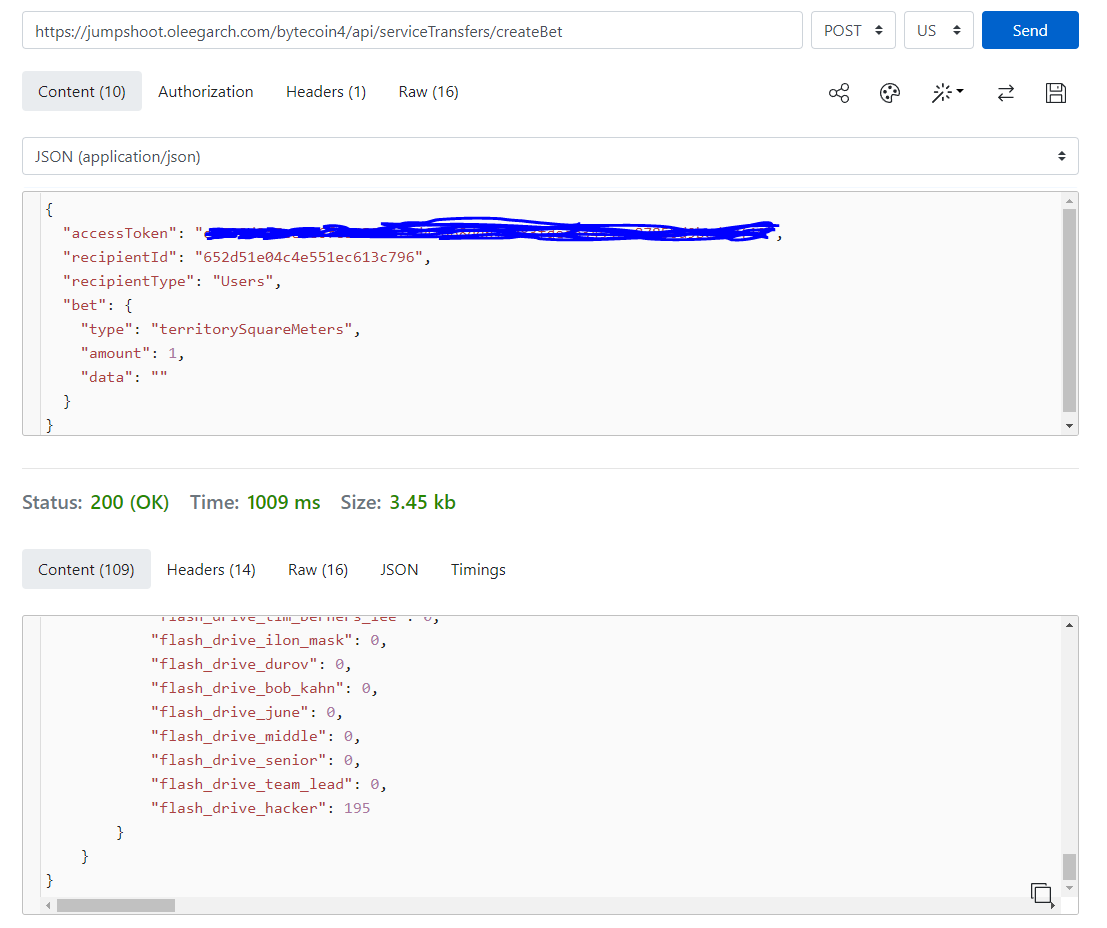The width and height of the screenshot is (1107, 928).
Task: Select the request Content (10) tab
Action: (82, 91)
